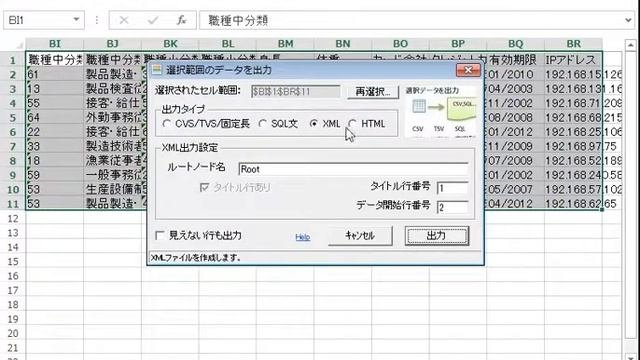Select column header BQ

point(516,44)
